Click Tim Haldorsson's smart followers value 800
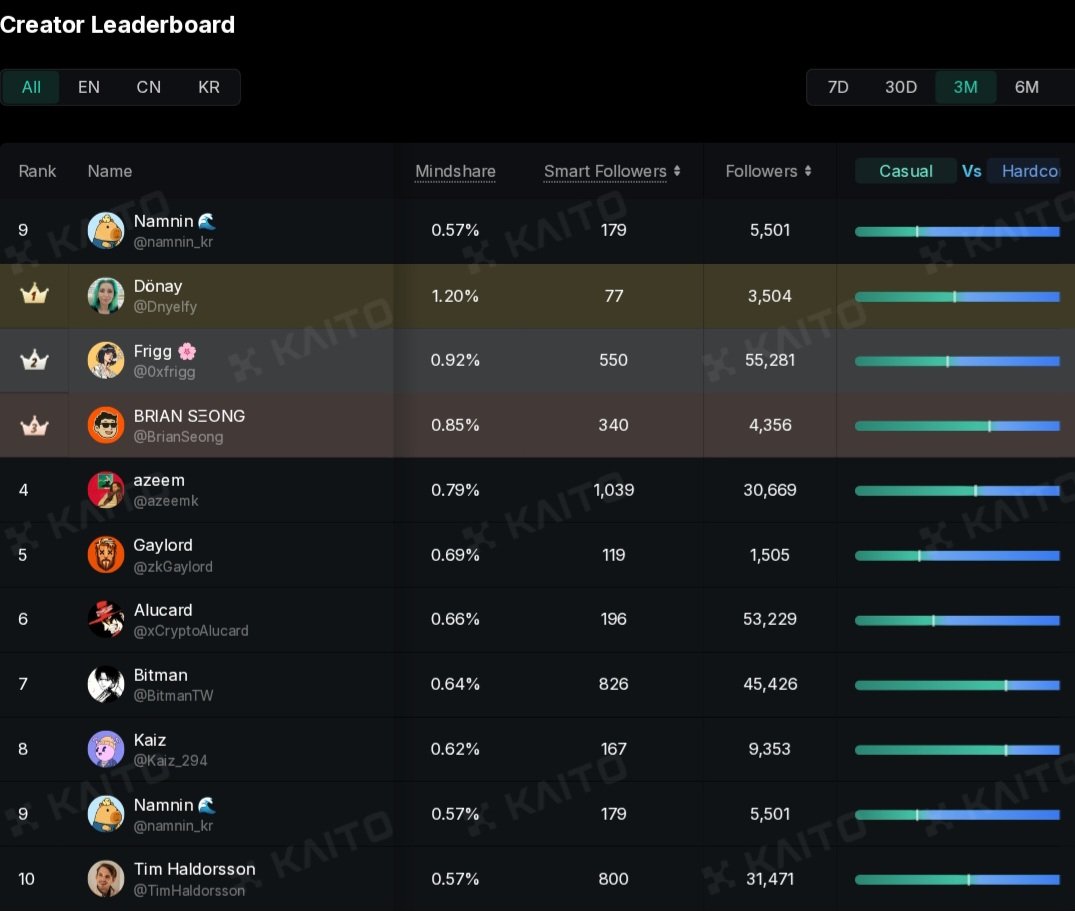Image resolution: width=1075 pixels, height=911 pixels. tap(614, 879)
